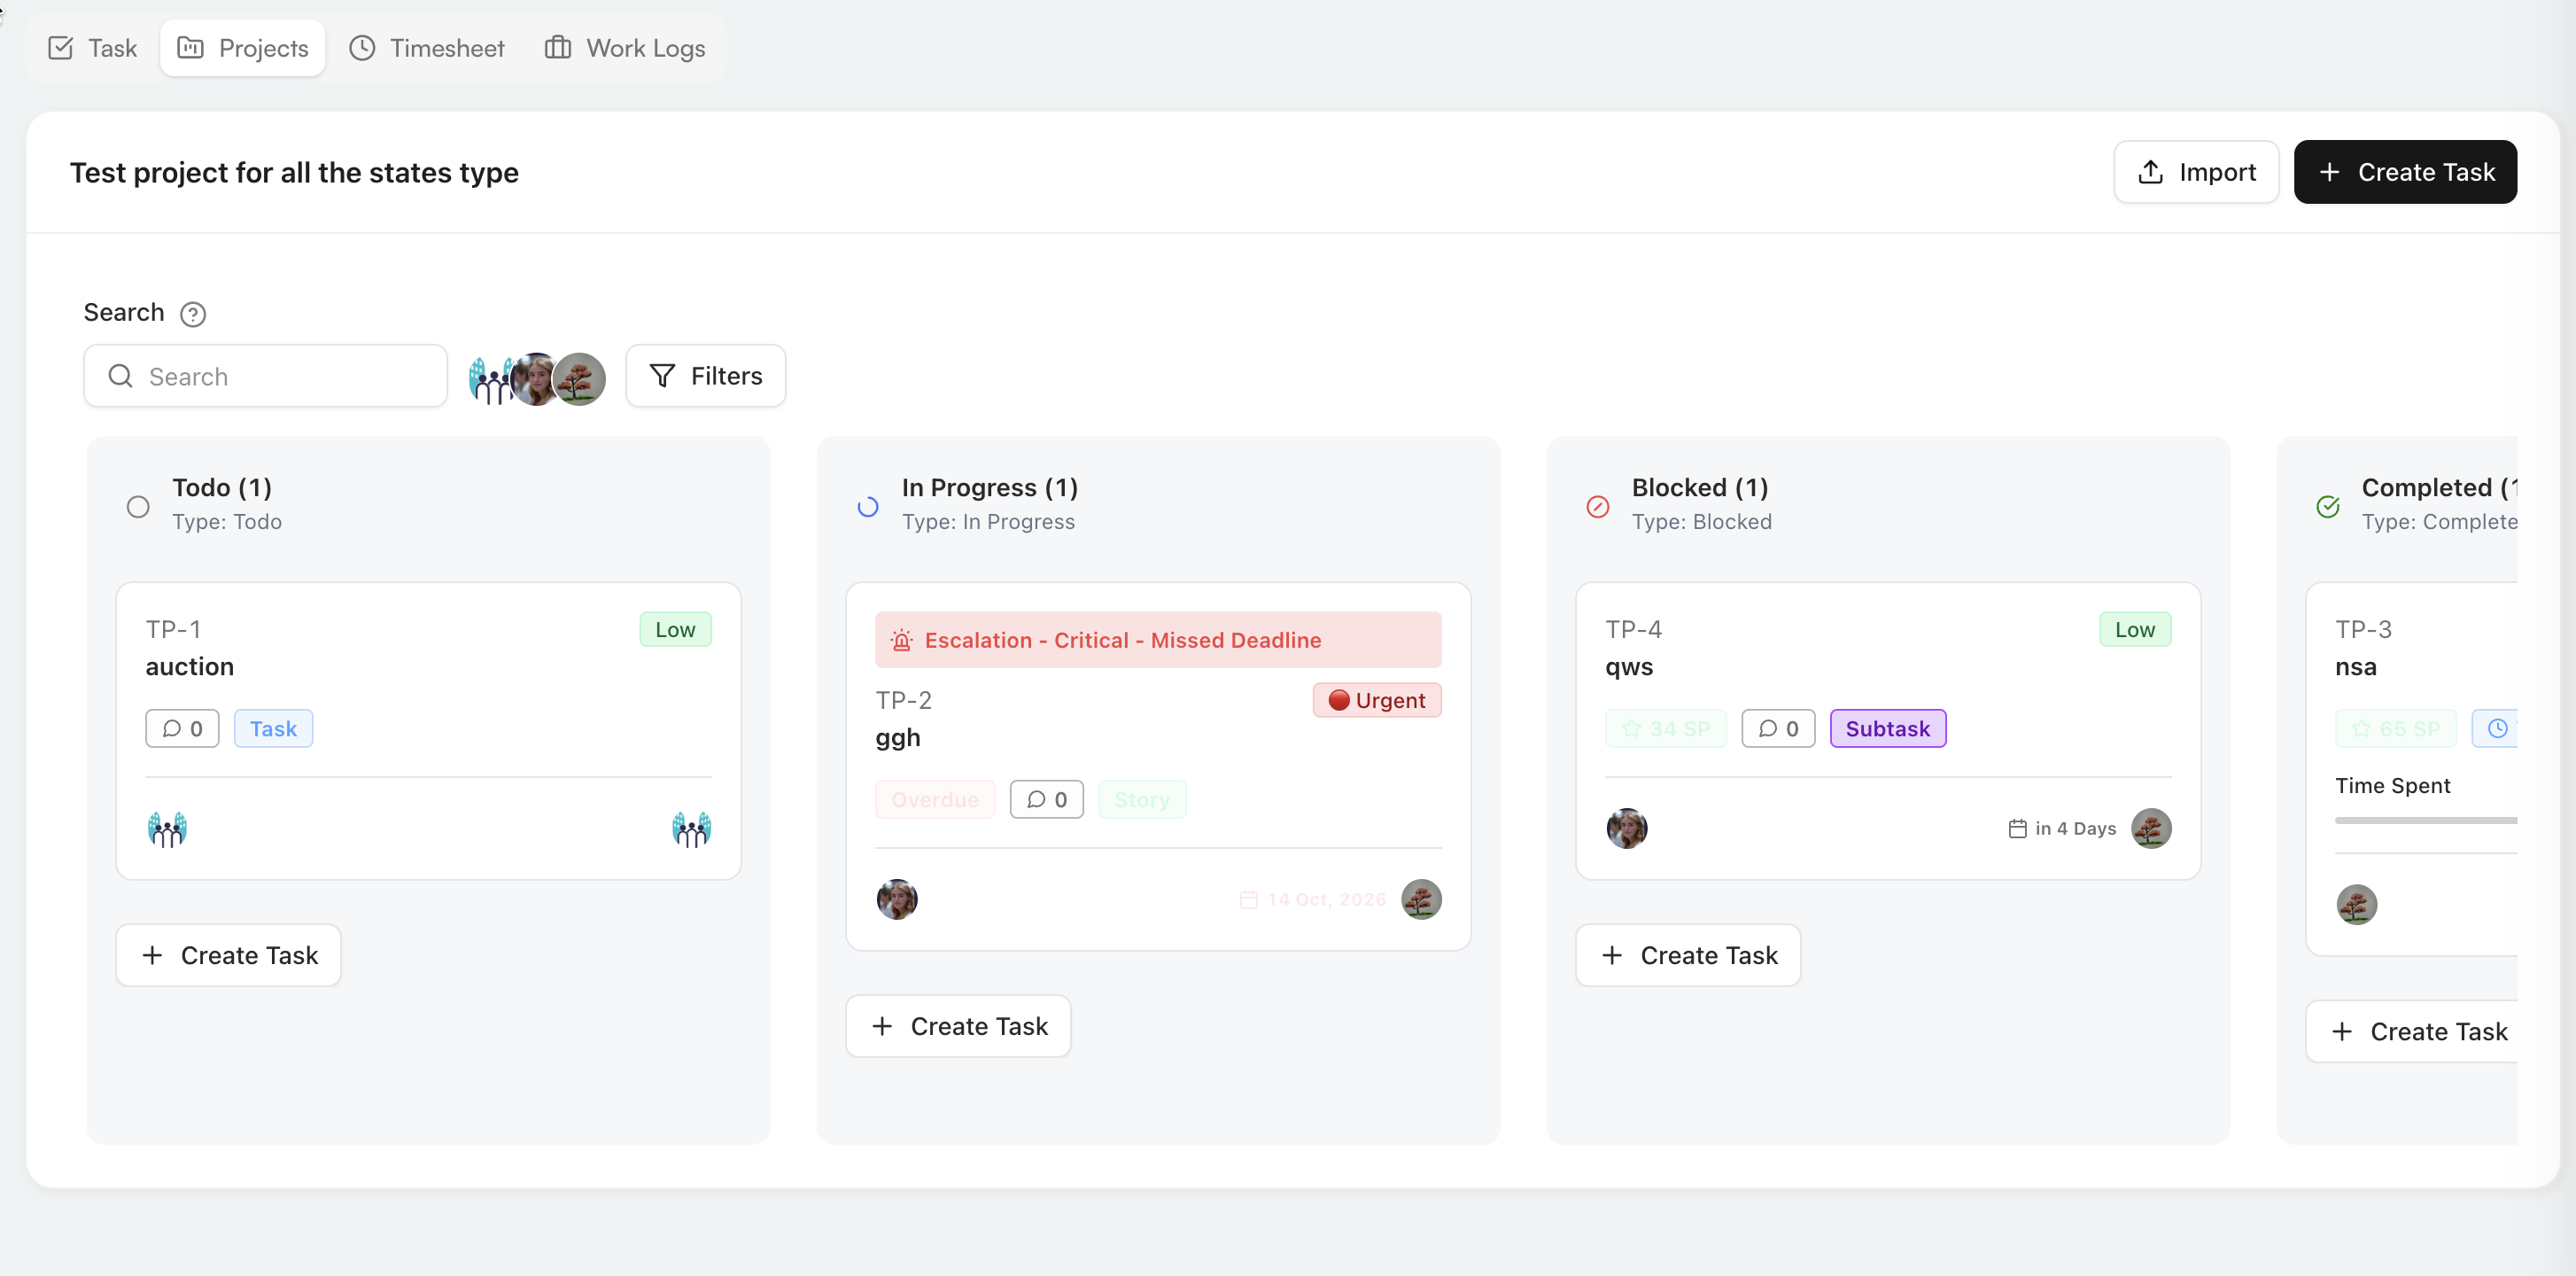Image resolution: width=2576 pixels, height=1276 pixels.
Task: Click the left assignee avatar on TP-1
Action: tap(167, 829)
